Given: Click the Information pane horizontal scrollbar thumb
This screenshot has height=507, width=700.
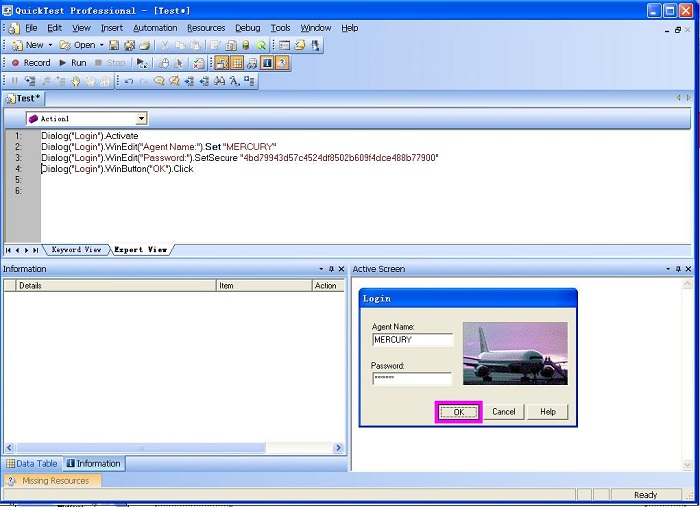Looking at the screenshot, I should 140,448.
